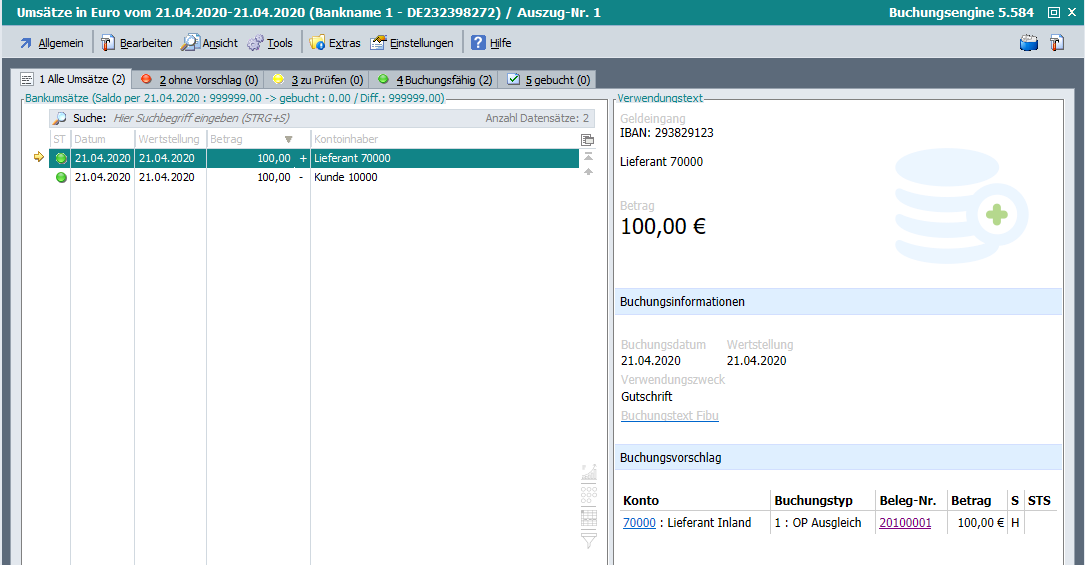The height and width of the screenshot is (565, 1085).
Task: Switch to '4 Buchungsfähig' tab
Action: [x=434, y=80]
